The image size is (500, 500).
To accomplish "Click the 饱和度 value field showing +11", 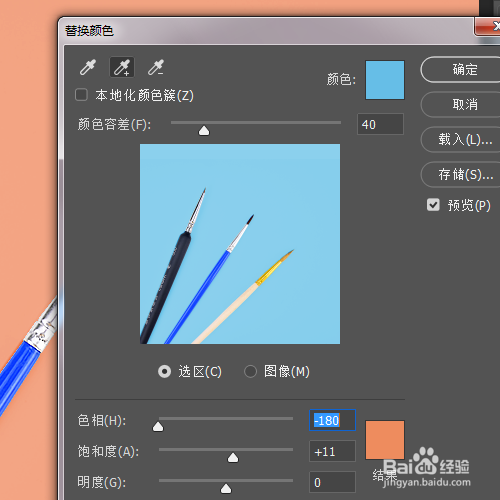I will (333, 451).
